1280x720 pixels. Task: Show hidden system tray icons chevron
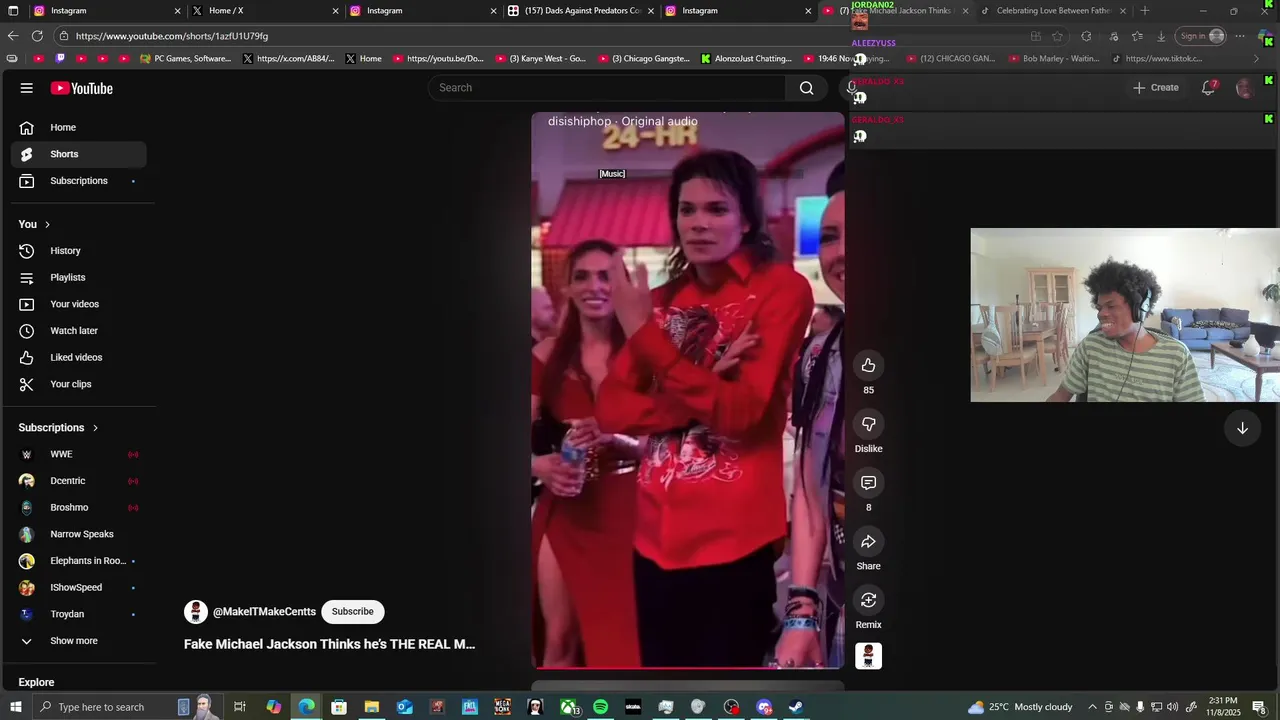coord(1092,707)
